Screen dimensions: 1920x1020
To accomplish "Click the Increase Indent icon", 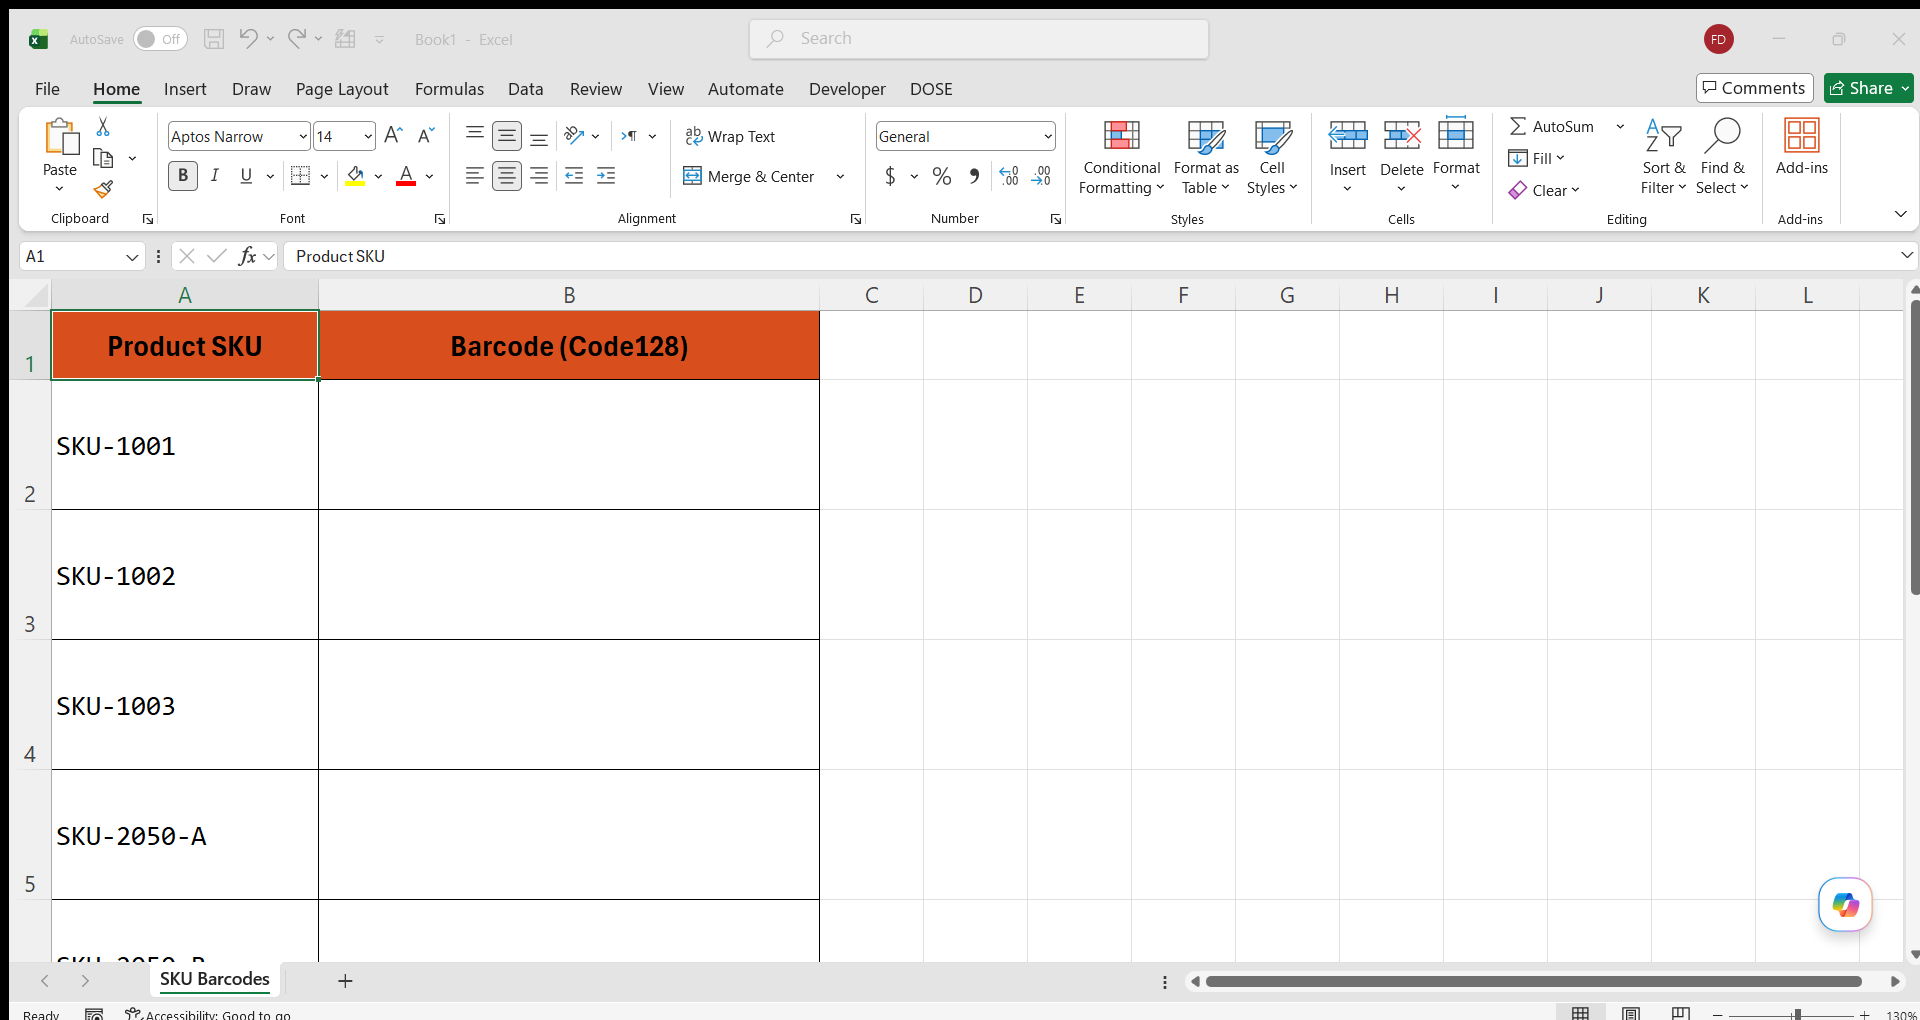I will pos(606,176).
